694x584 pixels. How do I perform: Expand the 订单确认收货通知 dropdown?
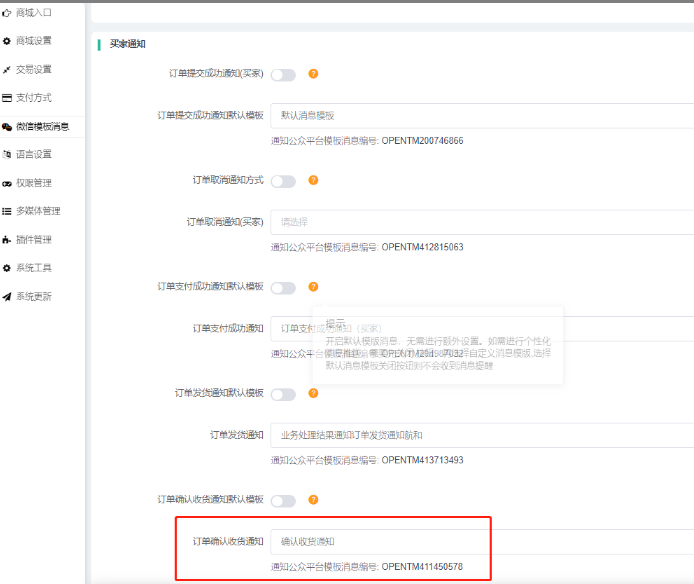tap(481, 541)
